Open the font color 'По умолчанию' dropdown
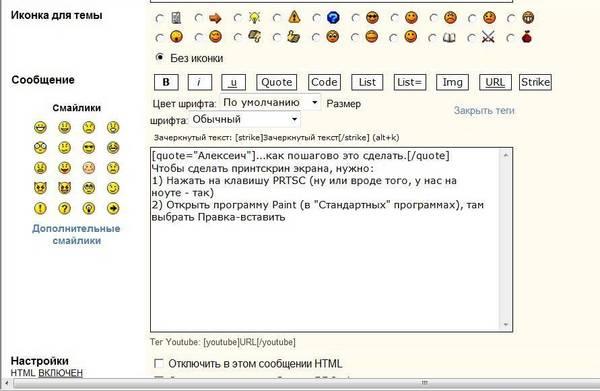Viewport: 600px width, 391px height. tap(270, 103)
